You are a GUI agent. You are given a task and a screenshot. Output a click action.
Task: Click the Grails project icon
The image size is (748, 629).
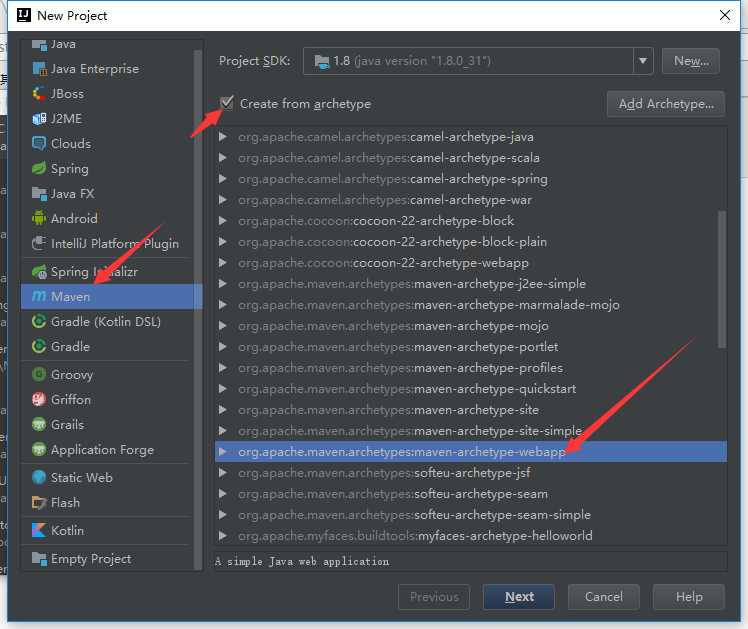tap(40, 424)
